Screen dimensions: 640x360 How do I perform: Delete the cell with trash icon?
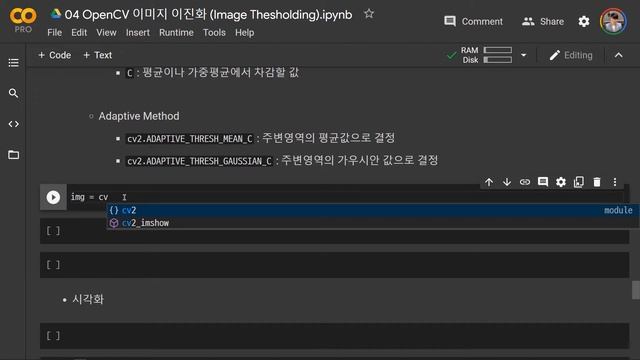coord(597,182)
